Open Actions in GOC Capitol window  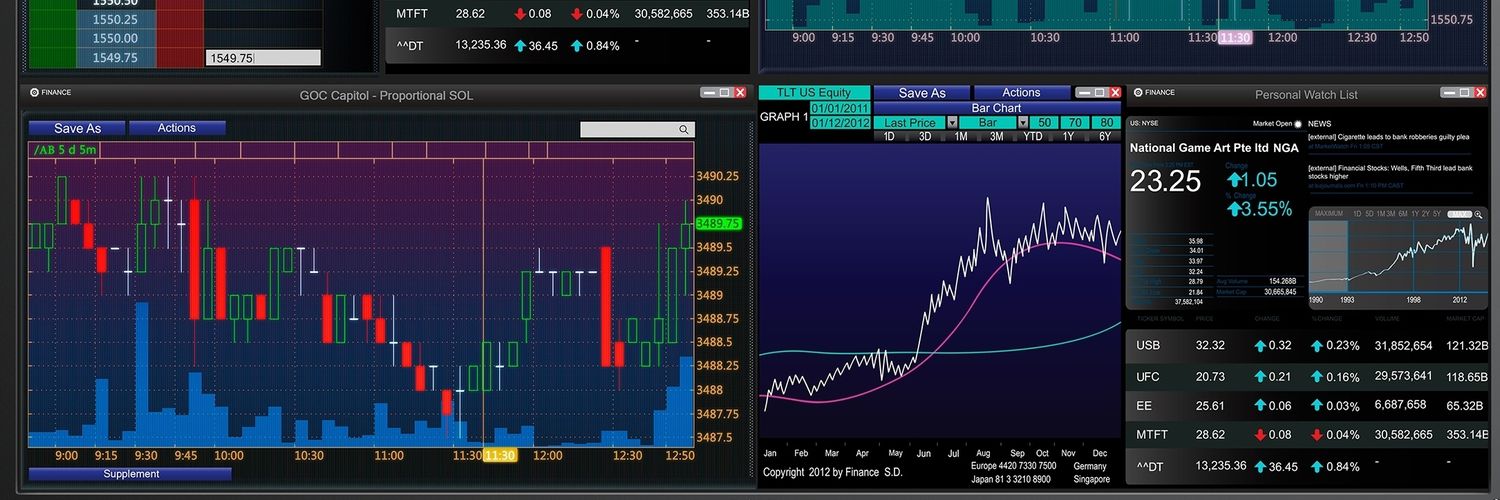(177, 128)
